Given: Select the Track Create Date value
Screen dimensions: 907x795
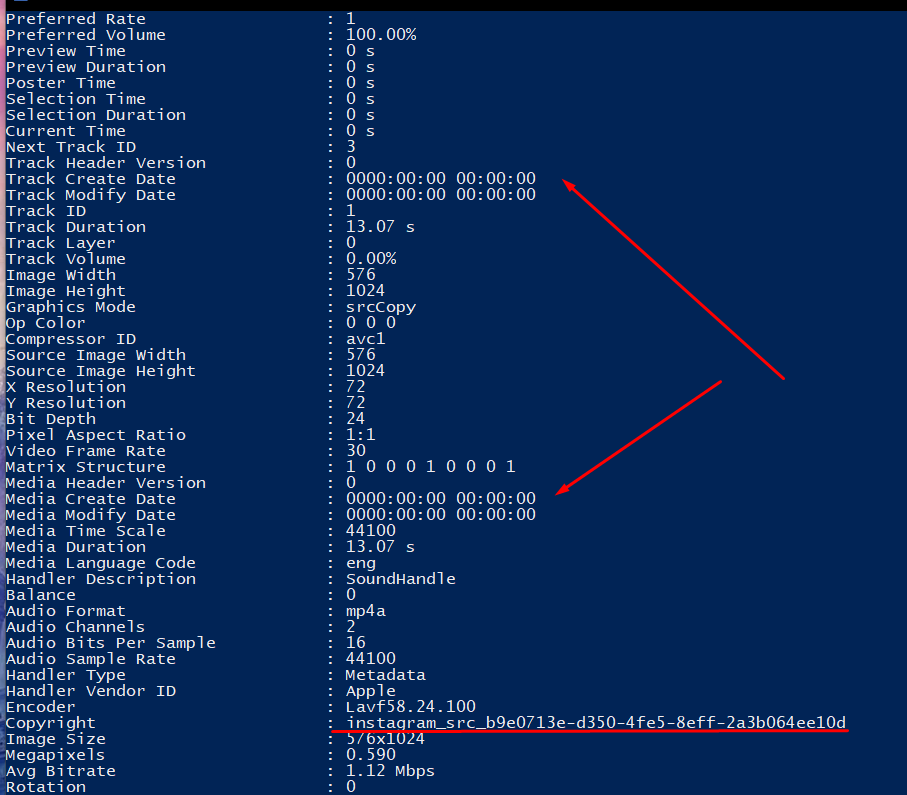Looking at the screenshot, I should coord(441,178).
